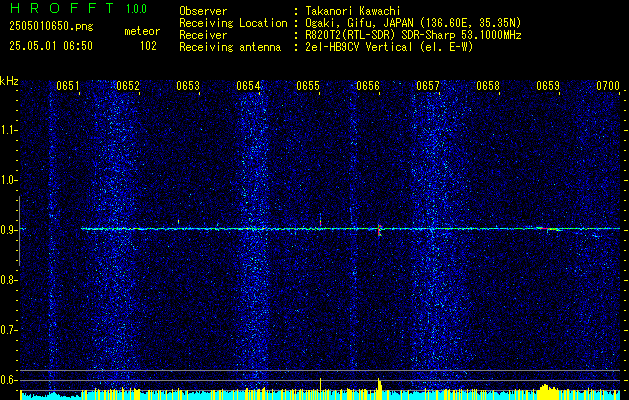
Task: Click the 0655 time marker
Action: [308, 86]
